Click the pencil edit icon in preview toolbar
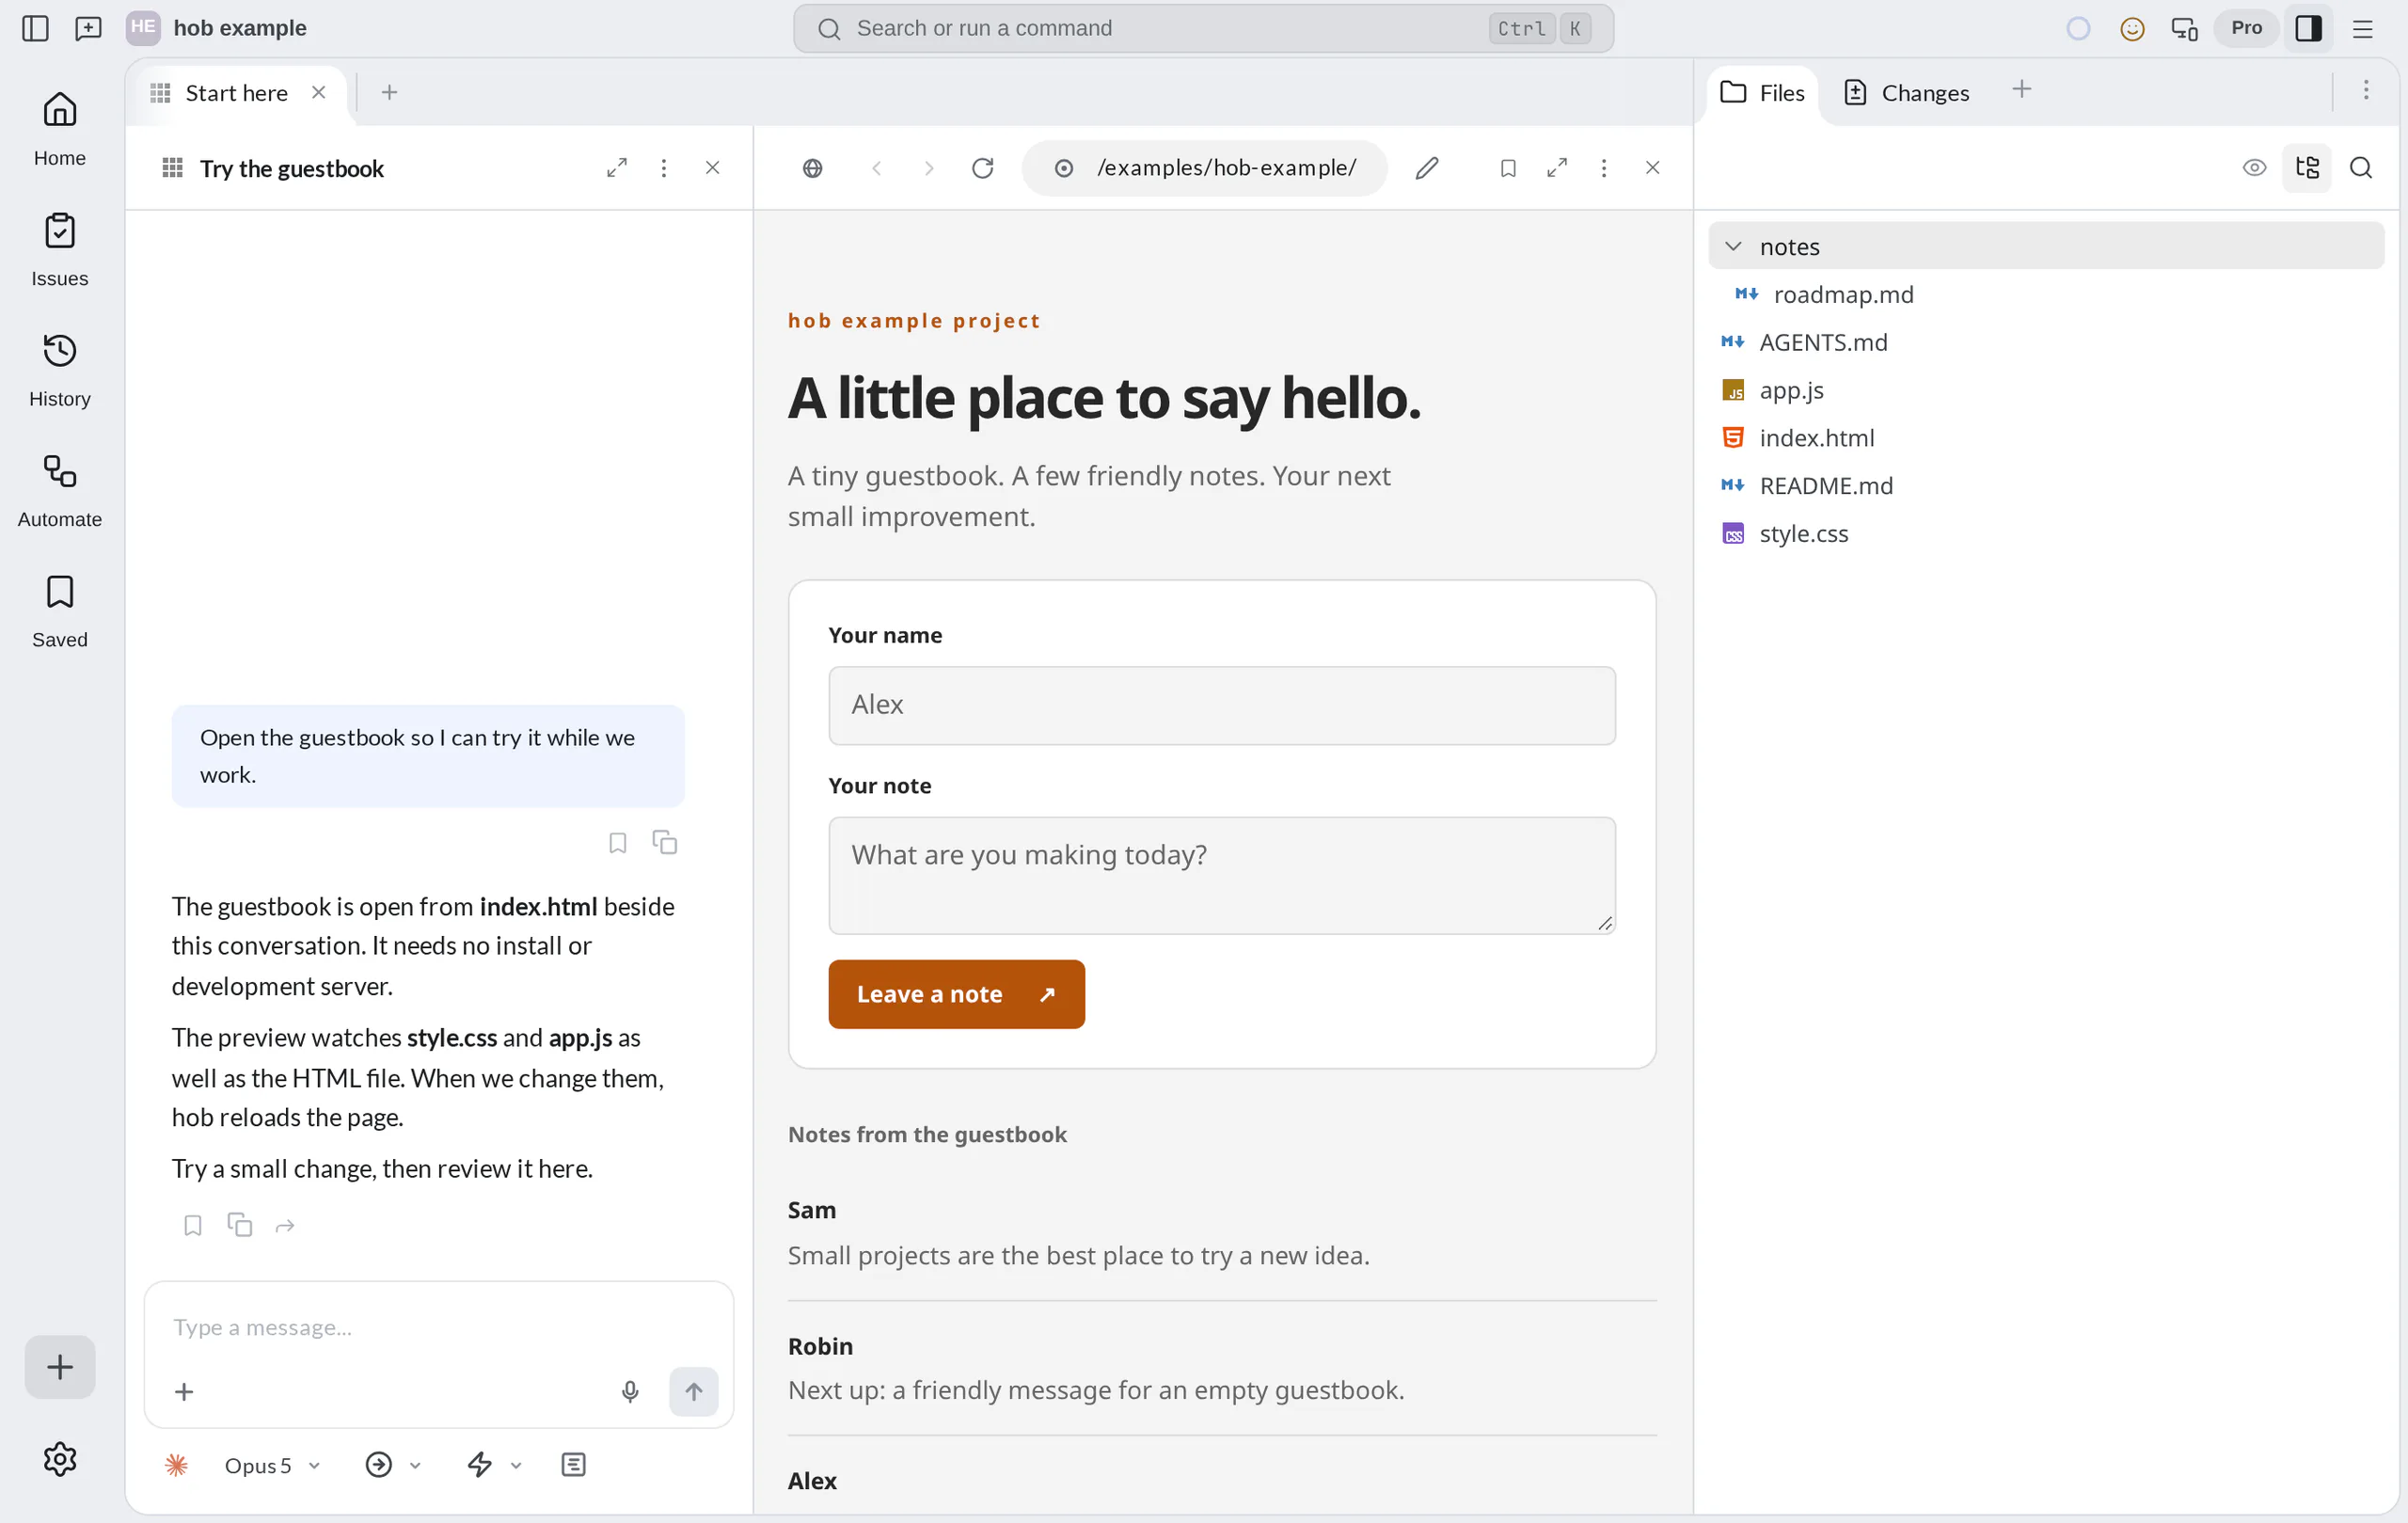 [x=1427, y=168]
